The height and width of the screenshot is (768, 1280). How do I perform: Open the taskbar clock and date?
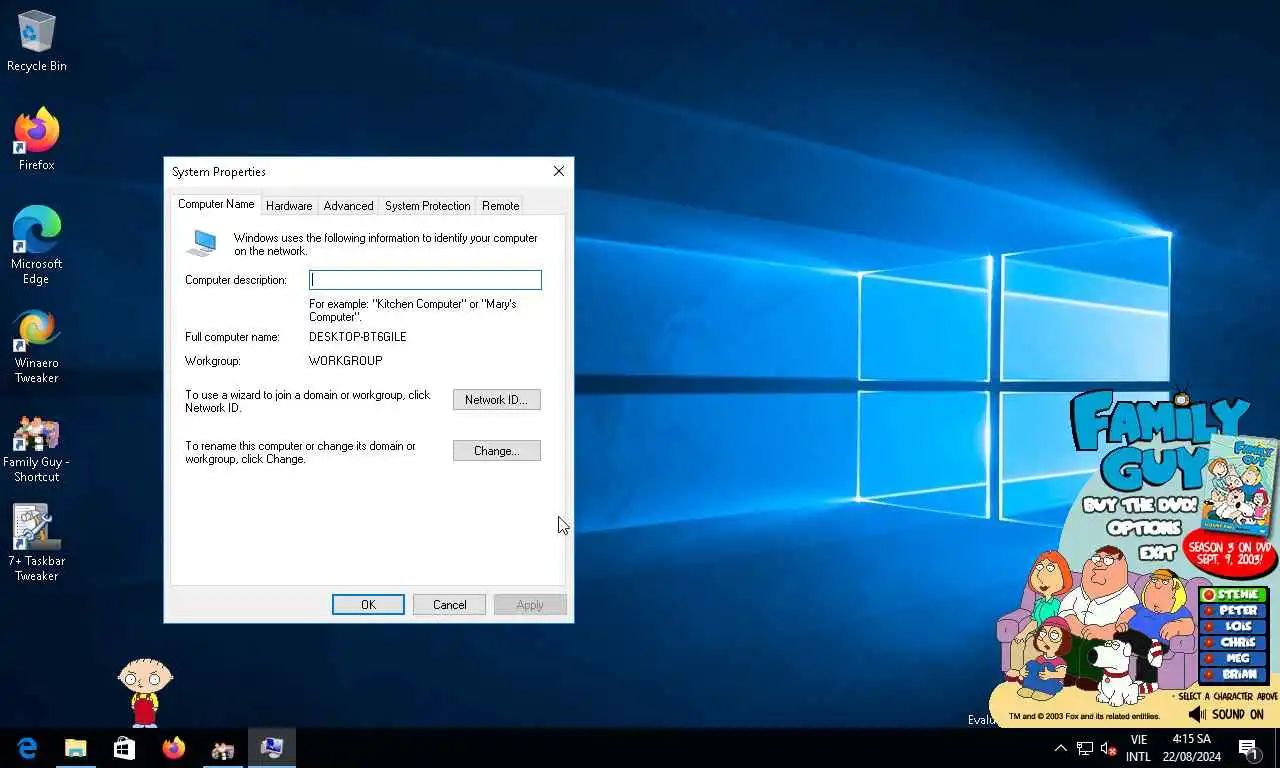tap(1191, 748)
